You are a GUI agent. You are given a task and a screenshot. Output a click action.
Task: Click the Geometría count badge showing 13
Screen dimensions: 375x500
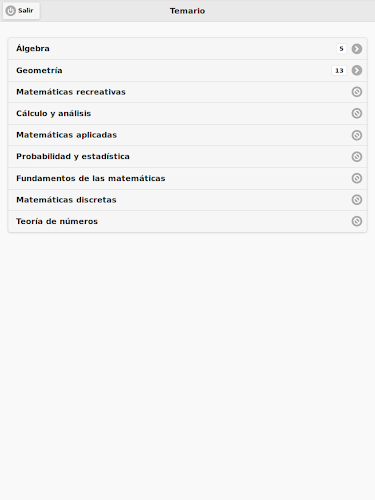click(339, 70)
